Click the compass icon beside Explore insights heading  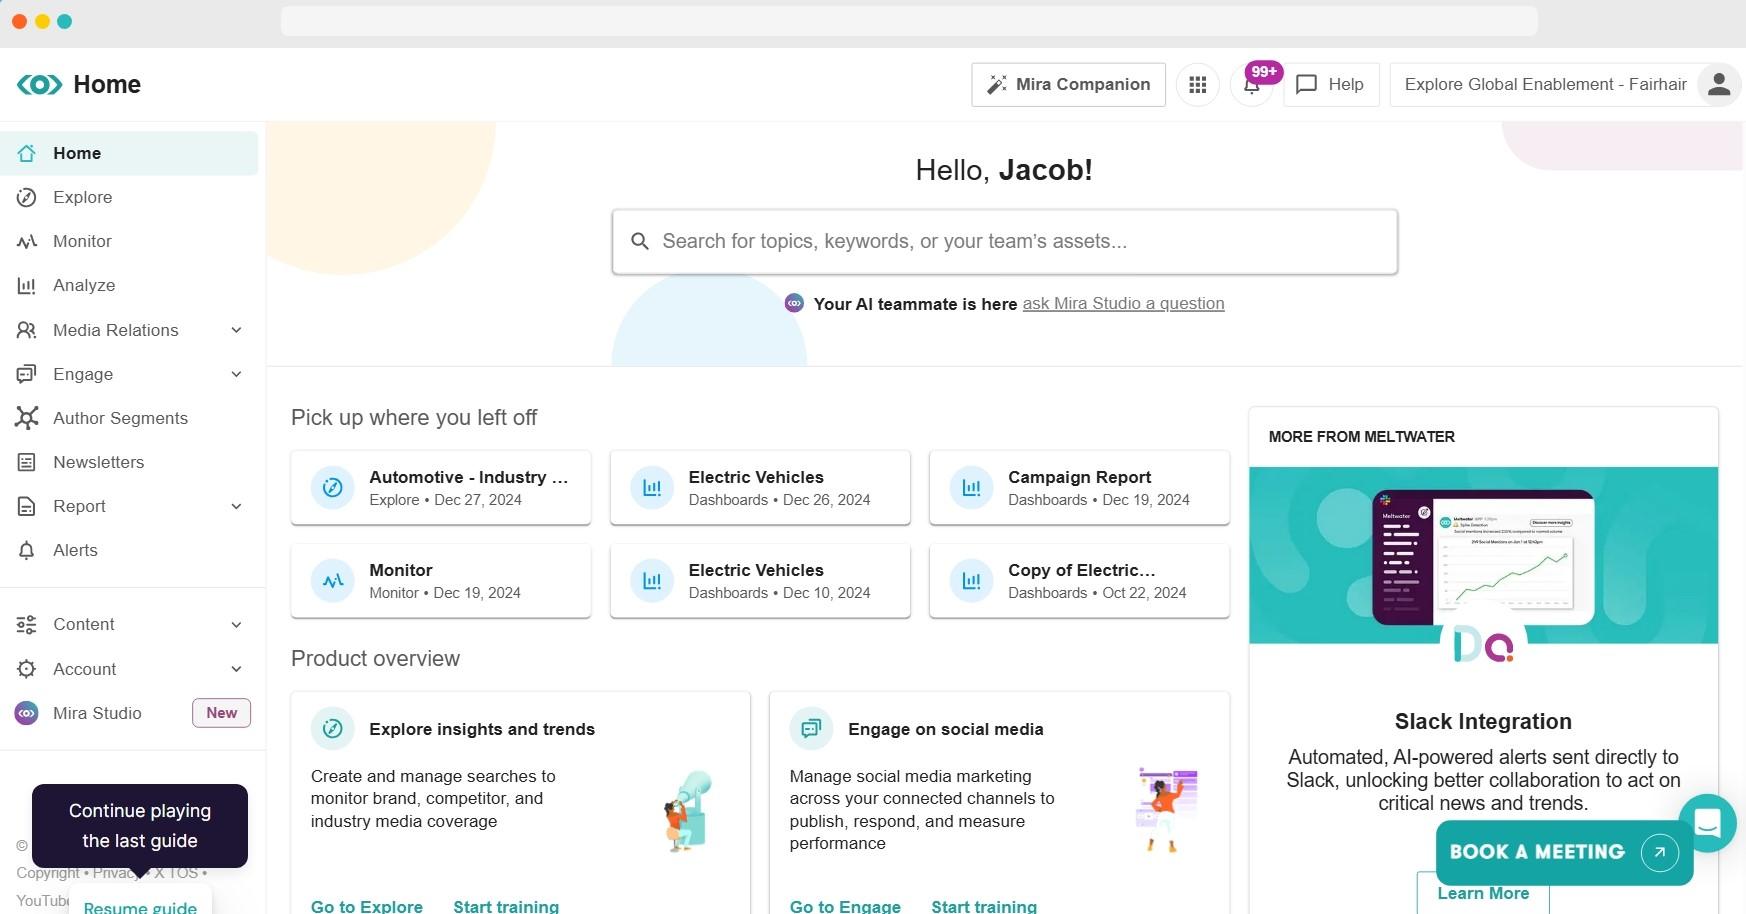point(333,729)
